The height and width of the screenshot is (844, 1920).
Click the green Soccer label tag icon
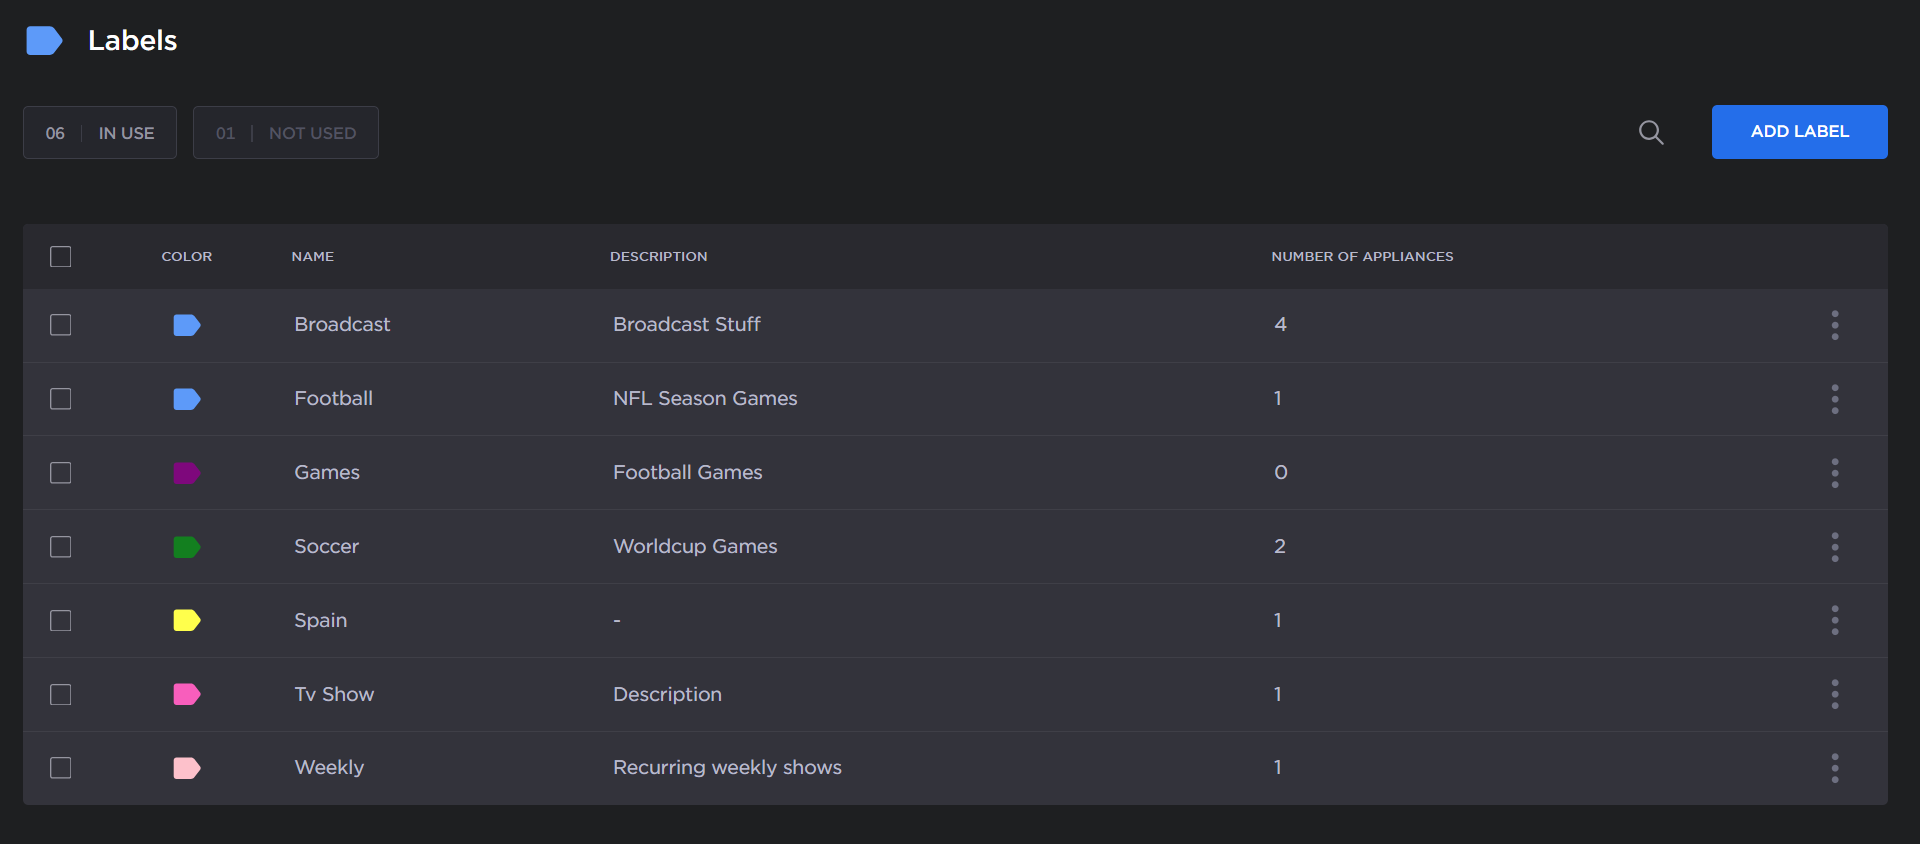186,547
